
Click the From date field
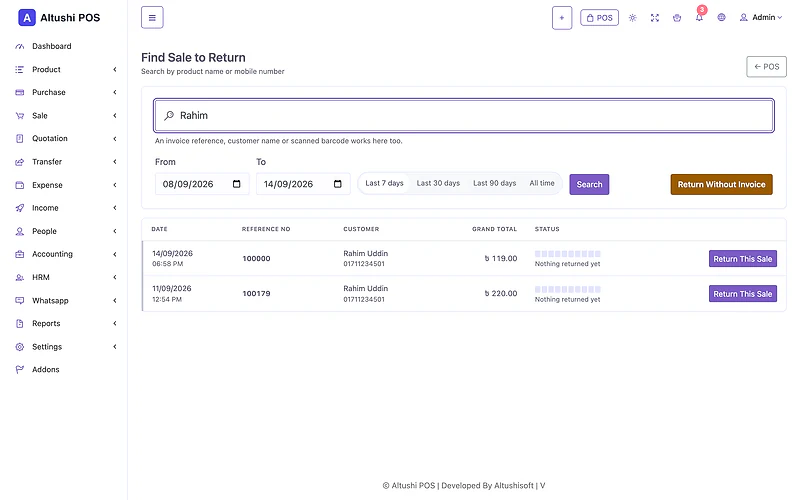202,184
